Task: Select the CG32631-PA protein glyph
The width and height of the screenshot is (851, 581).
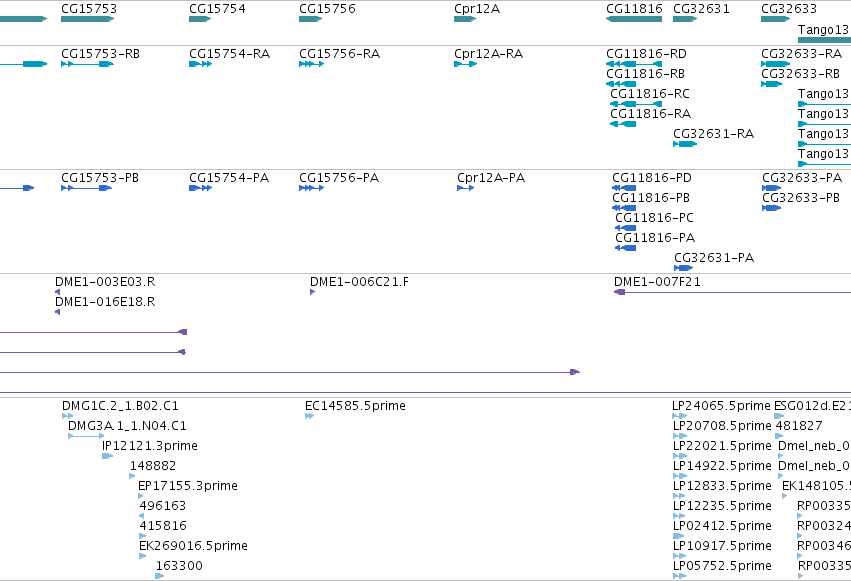Action: [684, 268]
